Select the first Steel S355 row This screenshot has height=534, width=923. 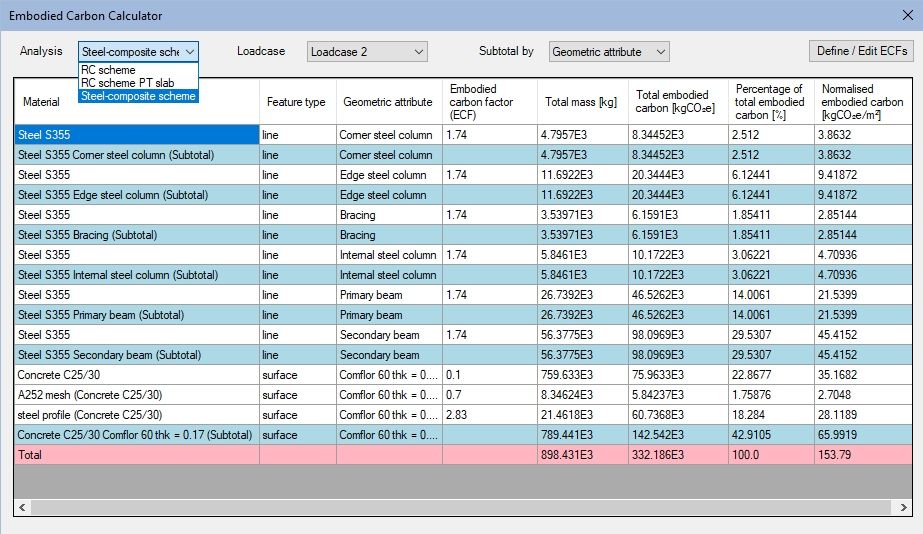pyautogui.click(x=136, y=135)
